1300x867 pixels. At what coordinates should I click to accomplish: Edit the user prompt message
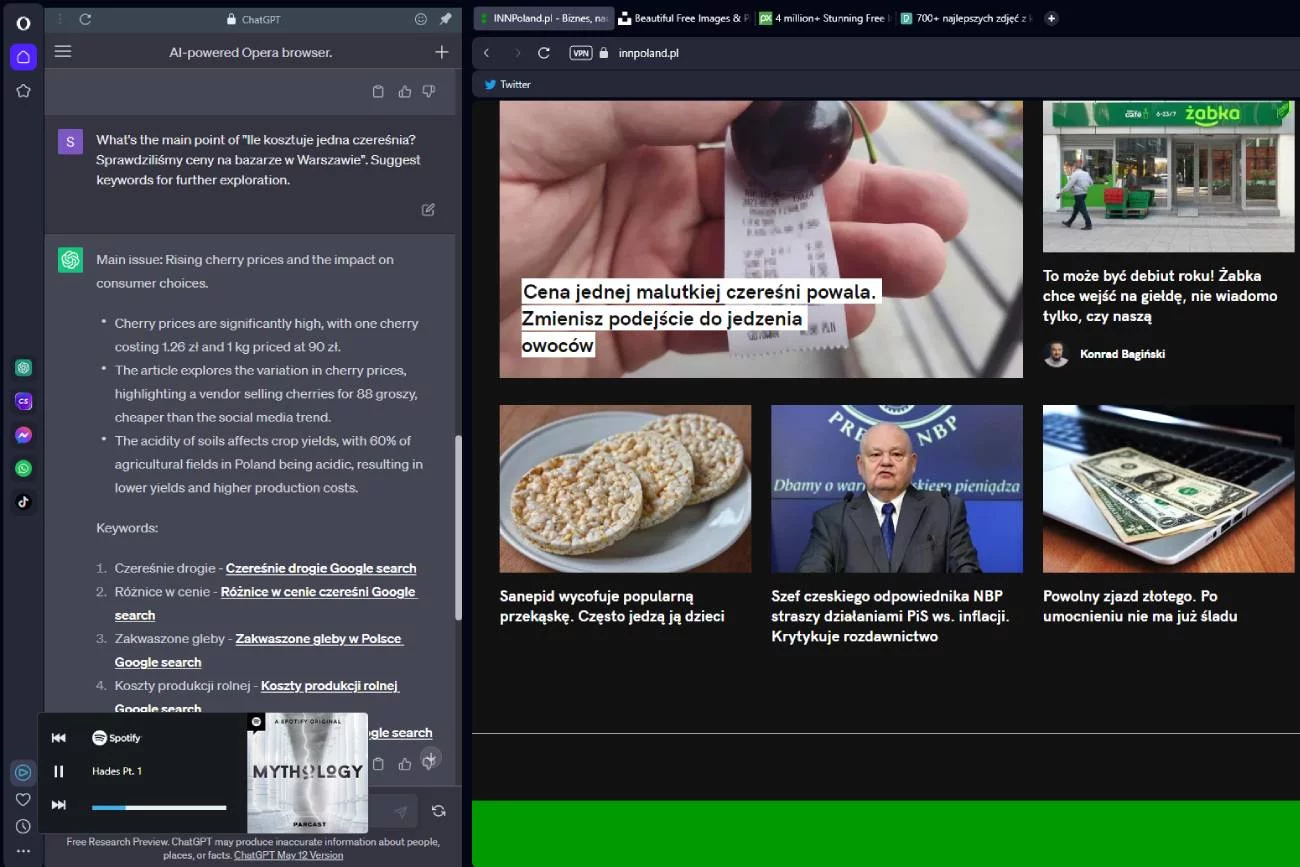(428, 210)
